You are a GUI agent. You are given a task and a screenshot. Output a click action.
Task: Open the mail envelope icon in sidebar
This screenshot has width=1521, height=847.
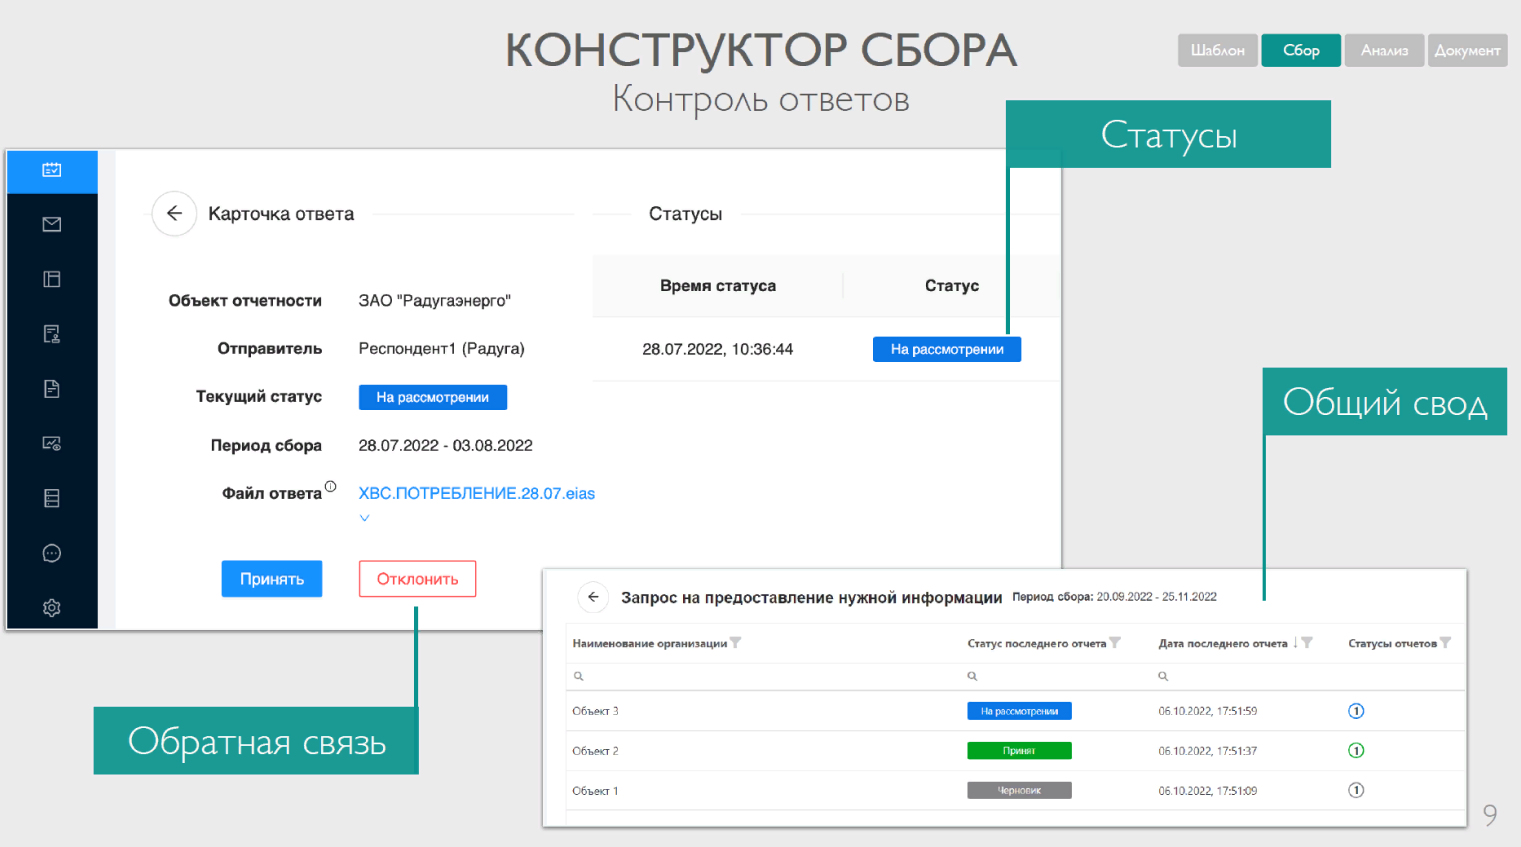click(52, 225)
